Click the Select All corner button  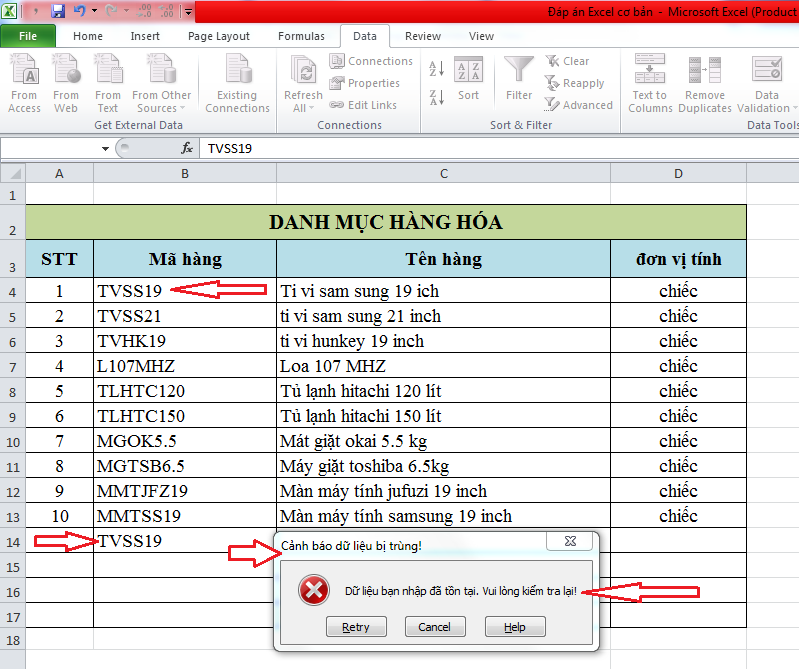(13, 173)
